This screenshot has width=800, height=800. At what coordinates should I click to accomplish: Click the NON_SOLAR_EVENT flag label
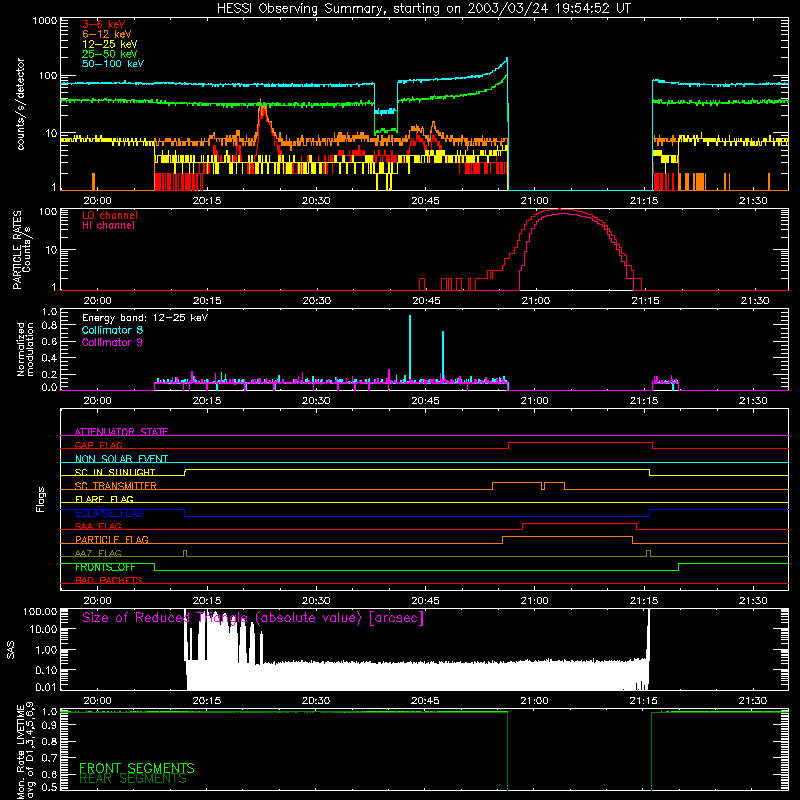click(121, 459)
